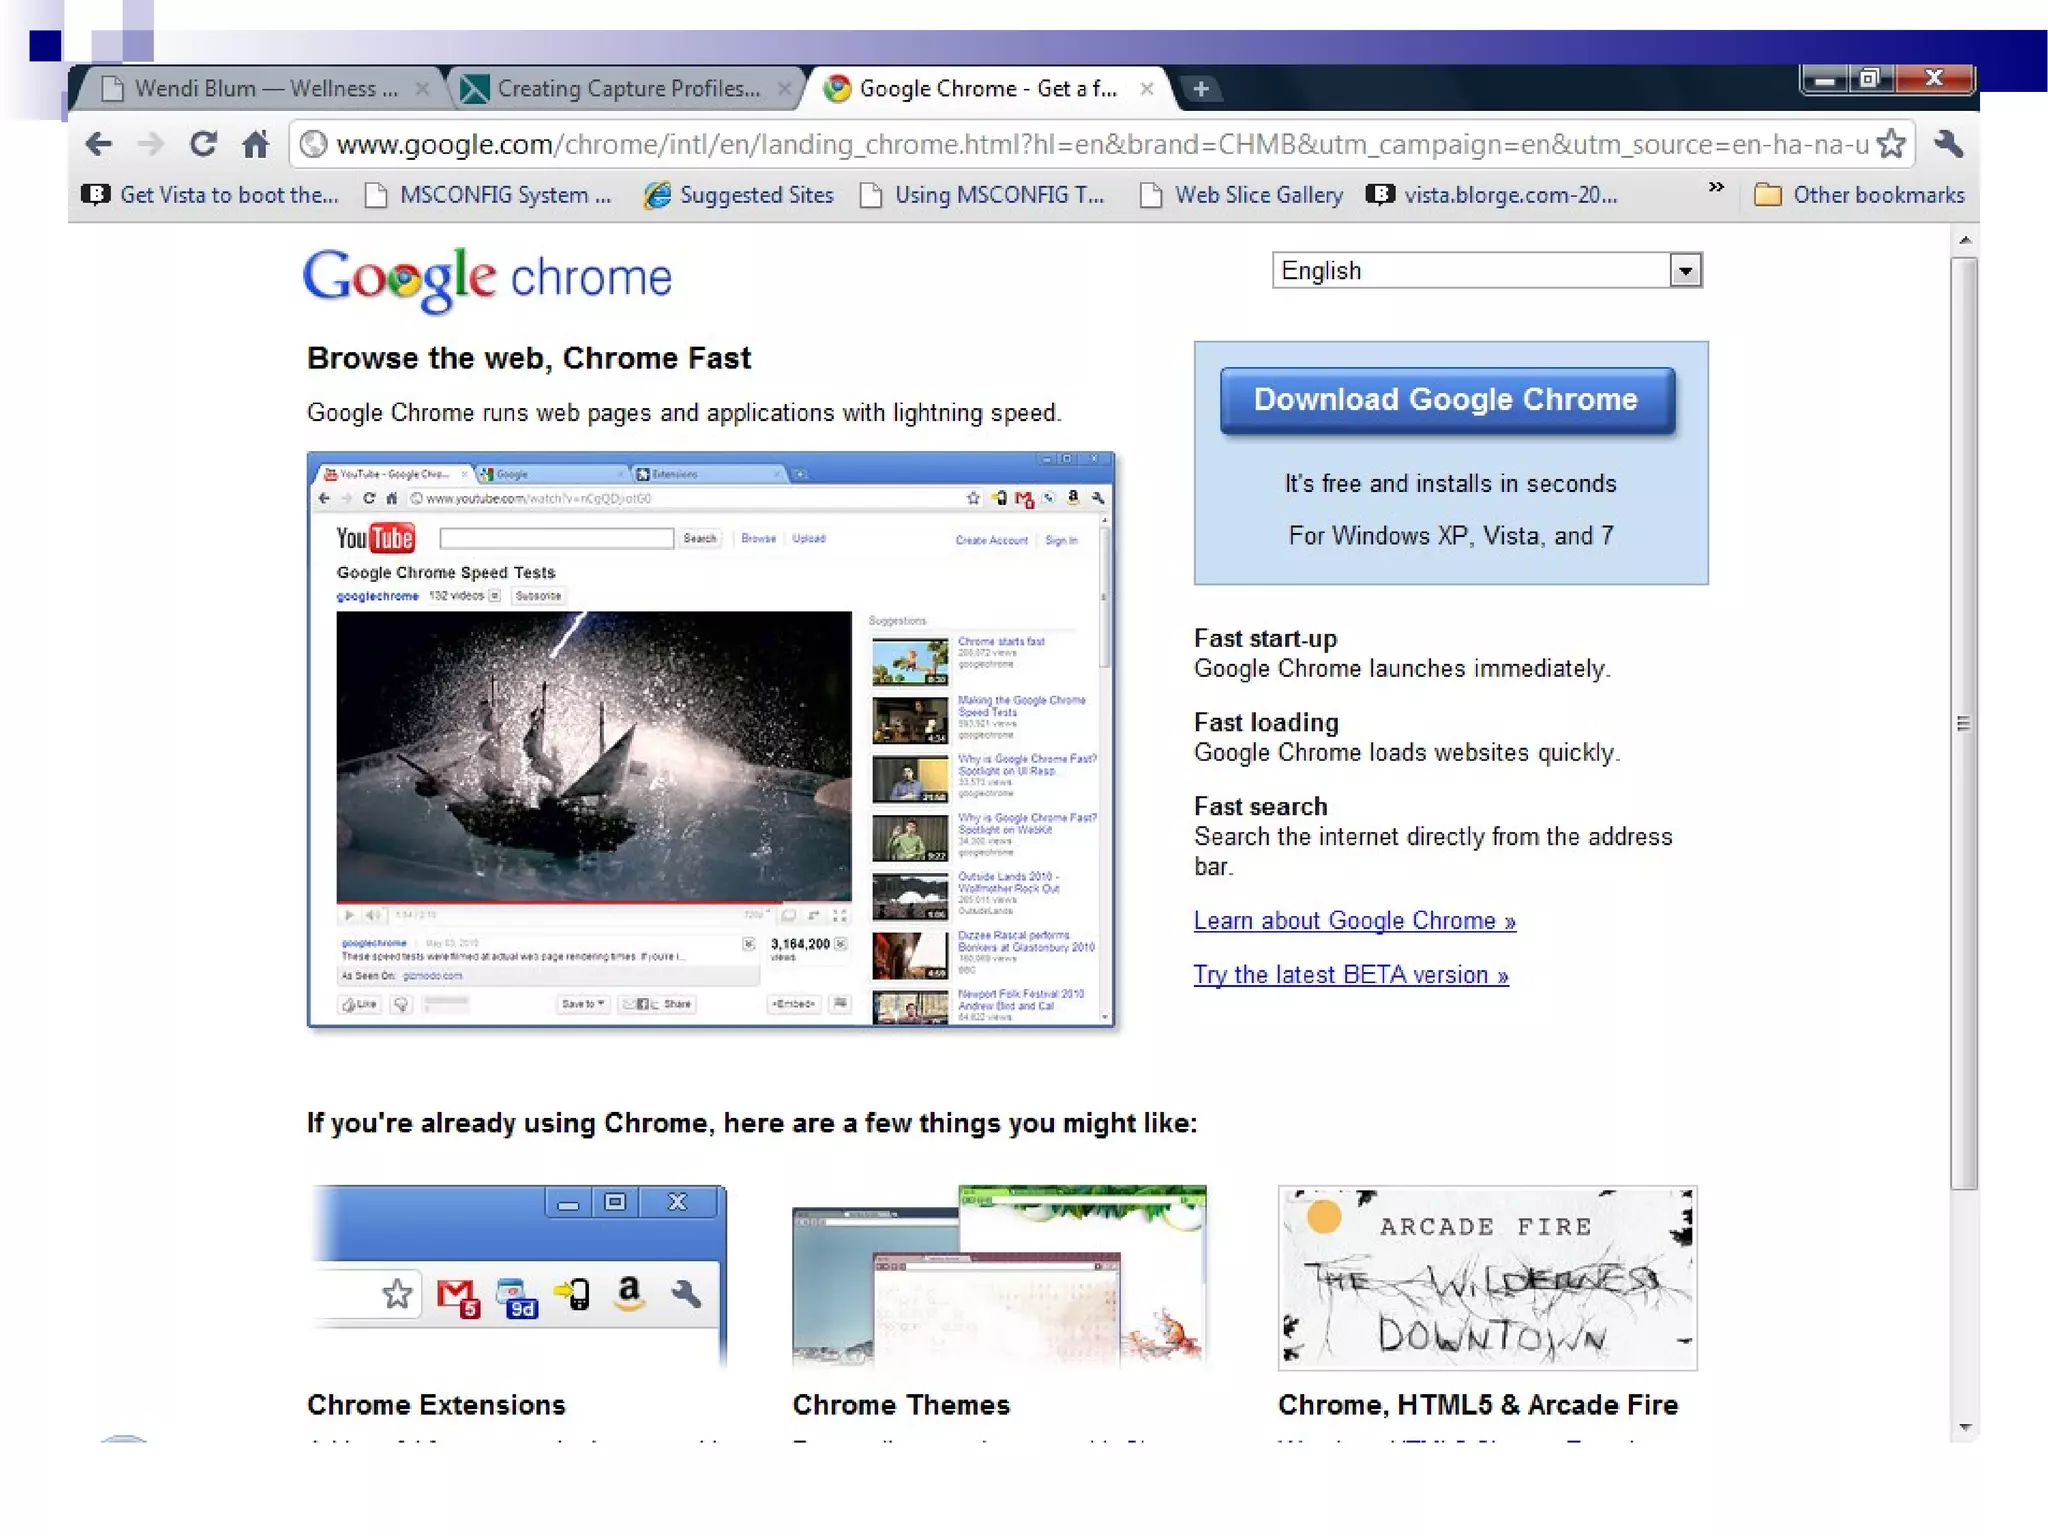Switch to Wendi Blum Wellness tab
Screen dimensions: 2048x1536
pyautogui.click(x=265, y=89)
